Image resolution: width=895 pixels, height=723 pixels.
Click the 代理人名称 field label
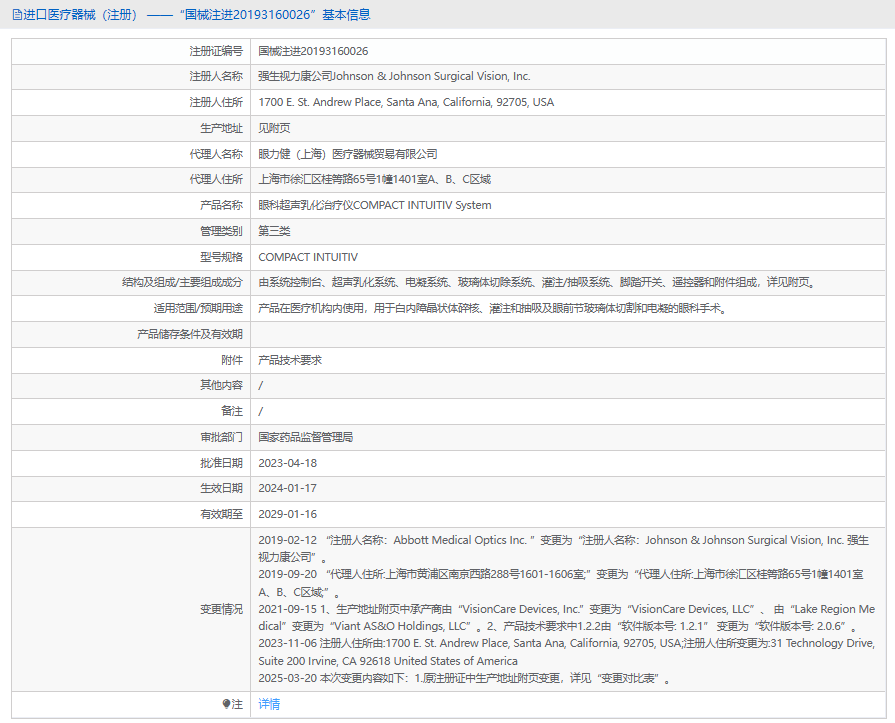216,154
